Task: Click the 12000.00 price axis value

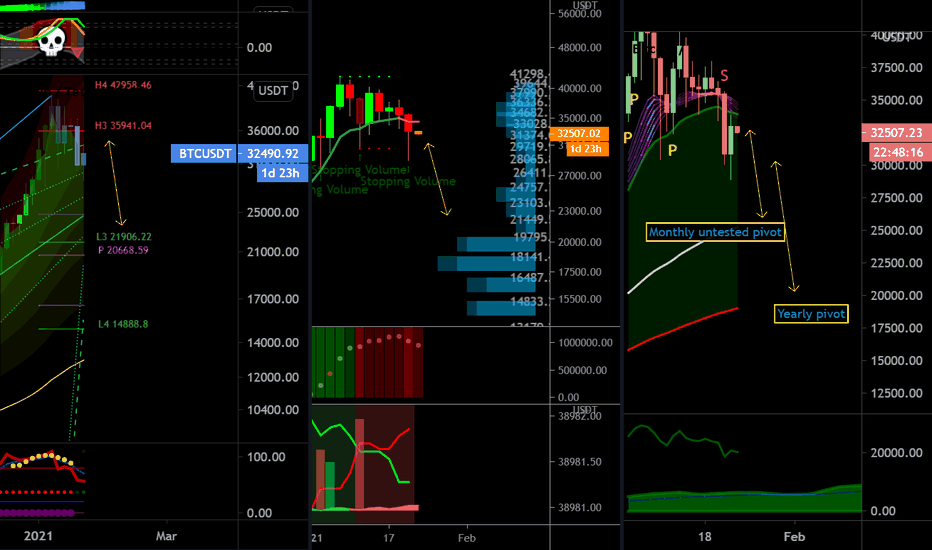Action: [x=273, y=377]
